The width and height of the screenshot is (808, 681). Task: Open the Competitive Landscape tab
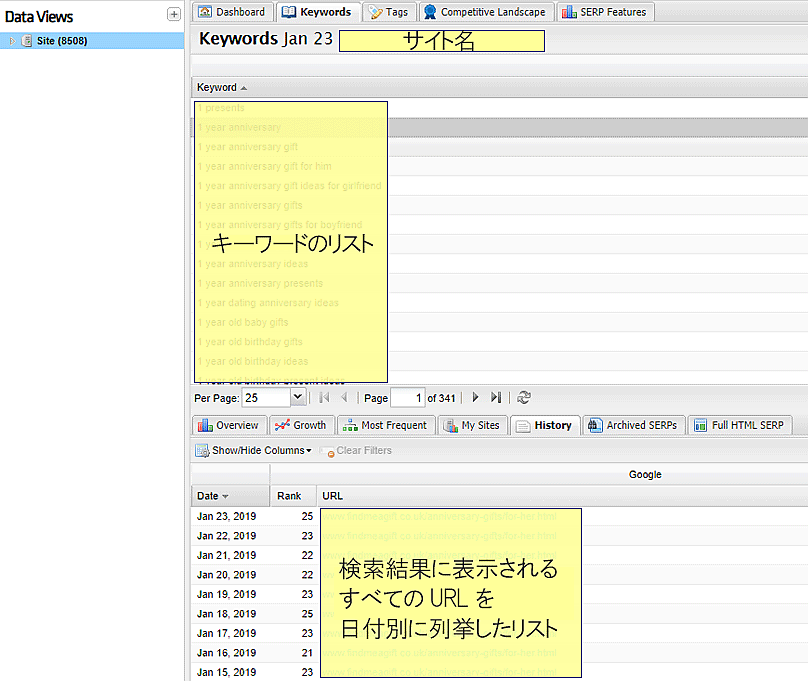[x=485, y=12]
